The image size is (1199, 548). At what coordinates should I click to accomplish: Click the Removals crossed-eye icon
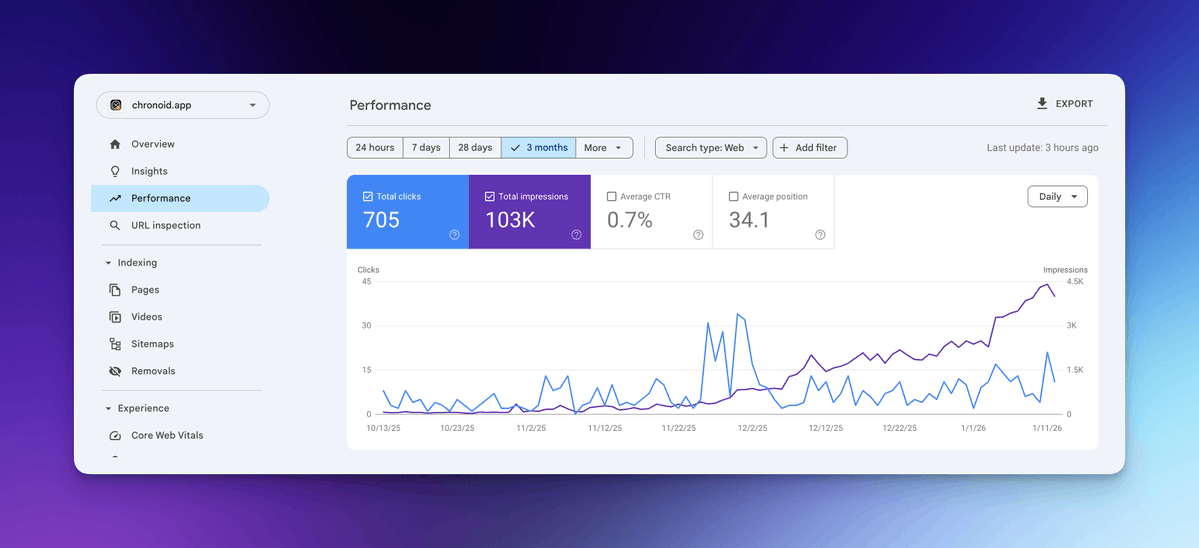pos(115,371)
